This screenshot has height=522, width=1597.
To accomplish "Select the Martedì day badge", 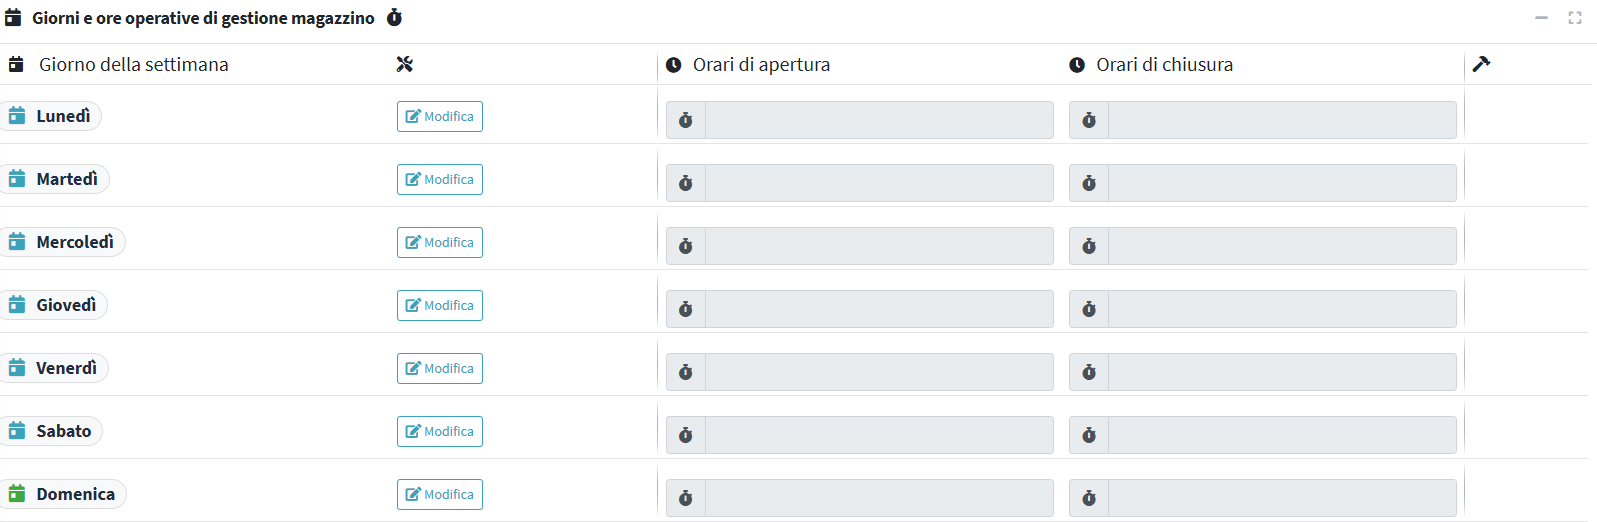I will [x=56, y=179].
